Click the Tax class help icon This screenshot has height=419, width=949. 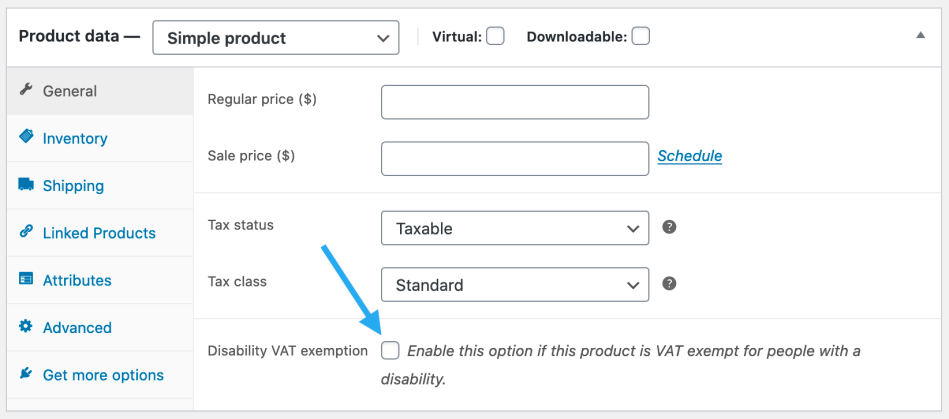pos(670,284)
